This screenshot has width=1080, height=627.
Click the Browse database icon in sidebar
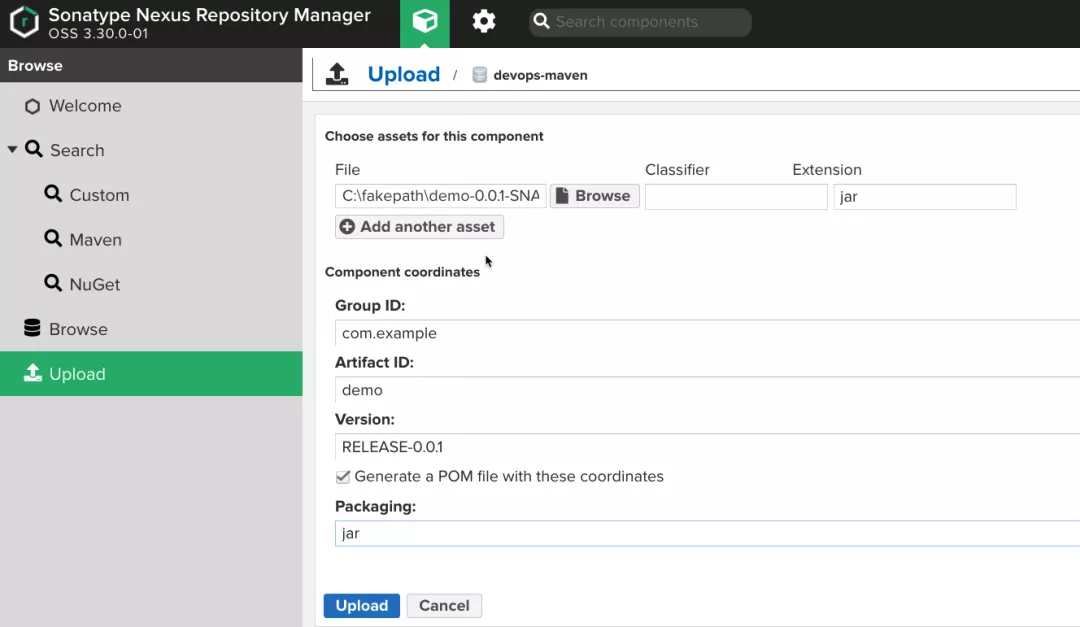[32, 328]
